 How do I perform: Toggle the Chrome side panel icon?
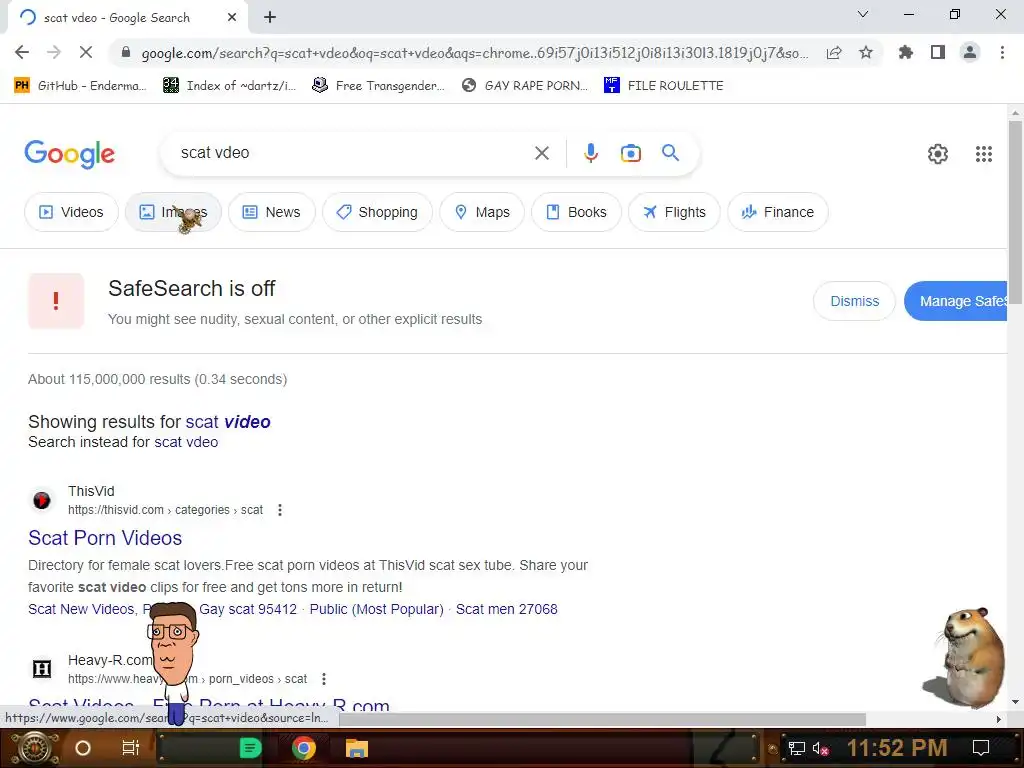coord(938,52)
